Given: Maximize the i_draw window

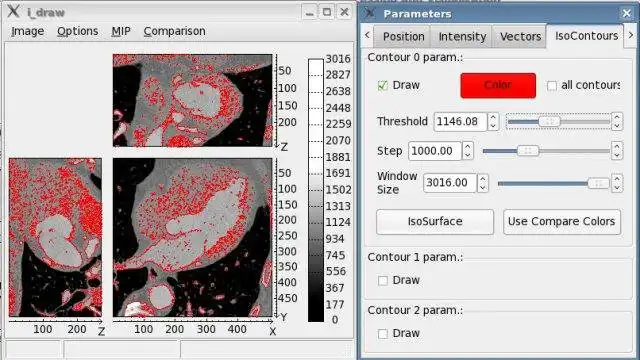Looking at the screenshot, I should [327, 12].
